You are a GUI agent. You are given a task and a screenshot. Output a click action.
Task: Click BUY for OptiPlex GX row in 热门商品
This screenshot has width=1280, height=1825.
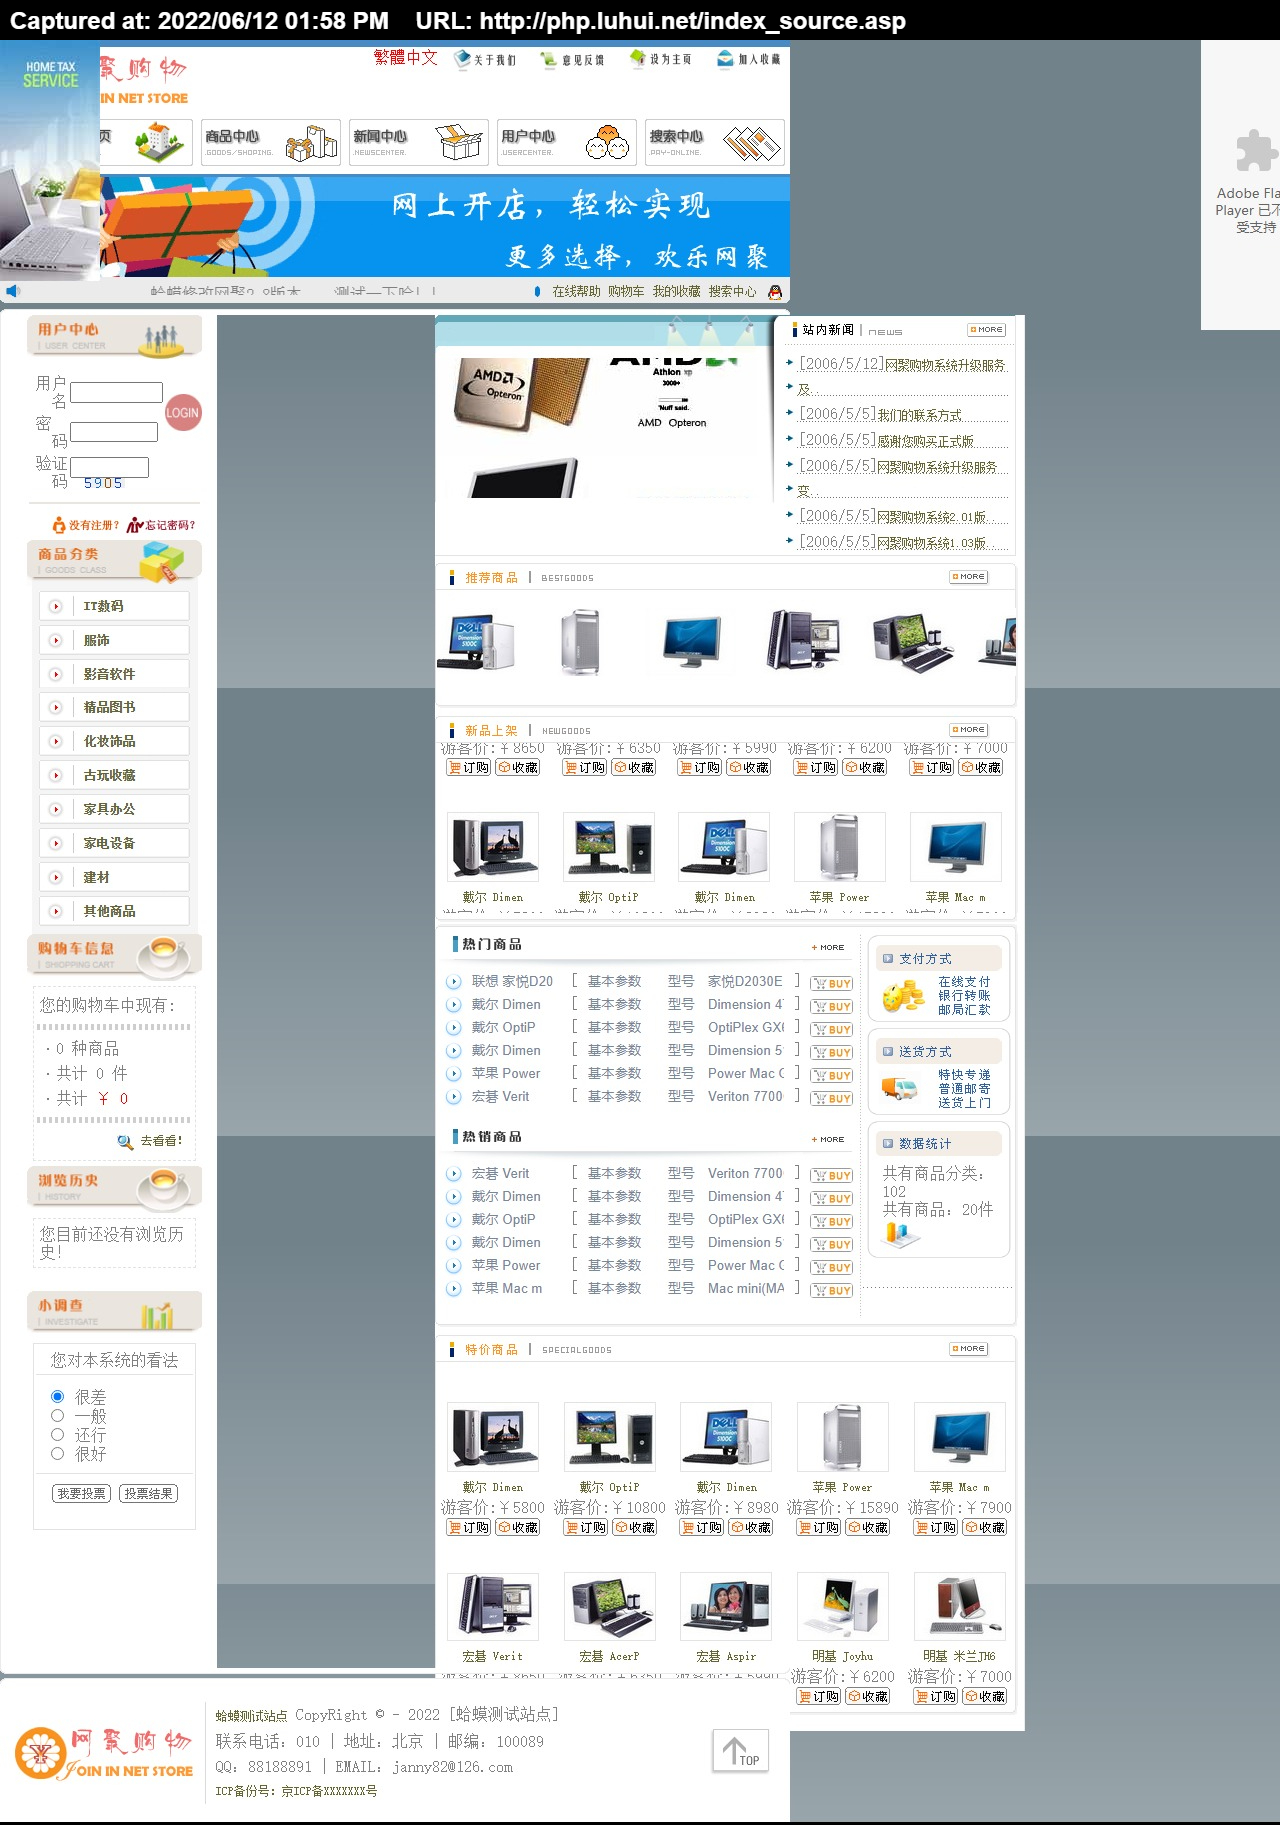click(831, 1030)
